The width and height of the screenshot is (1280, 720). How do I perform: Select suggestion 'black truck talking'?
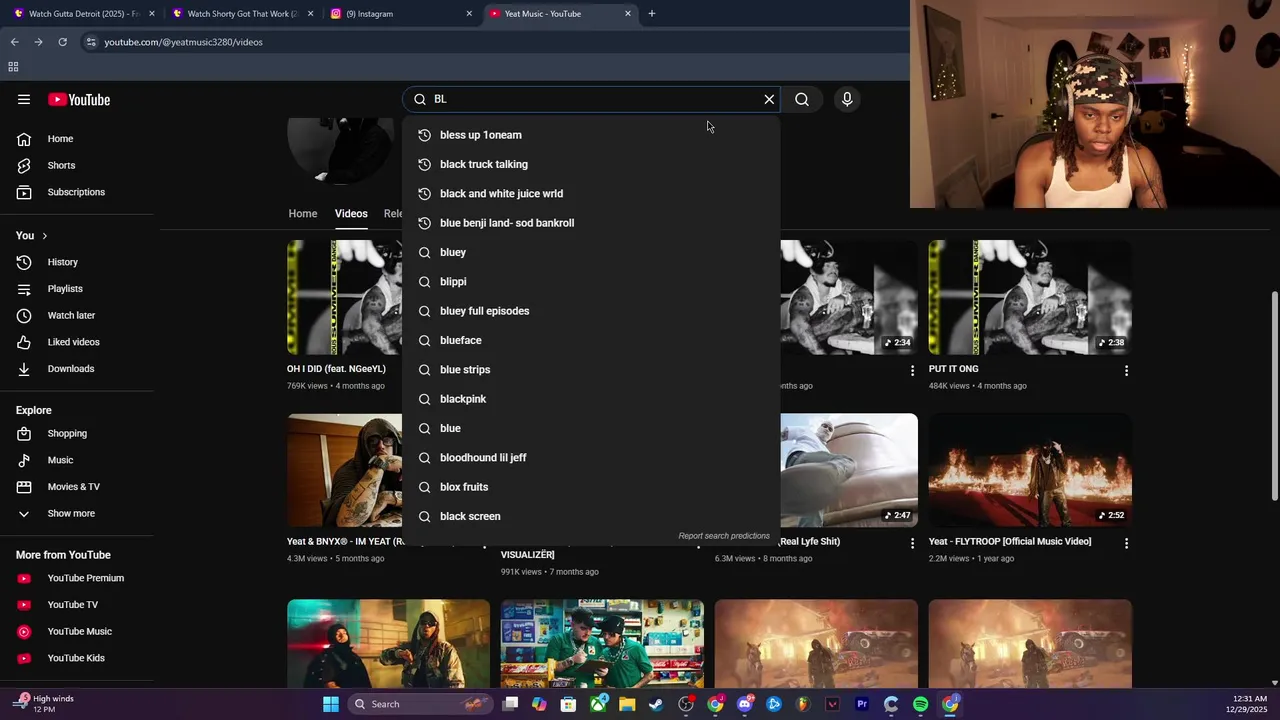[x=591, y=164]
